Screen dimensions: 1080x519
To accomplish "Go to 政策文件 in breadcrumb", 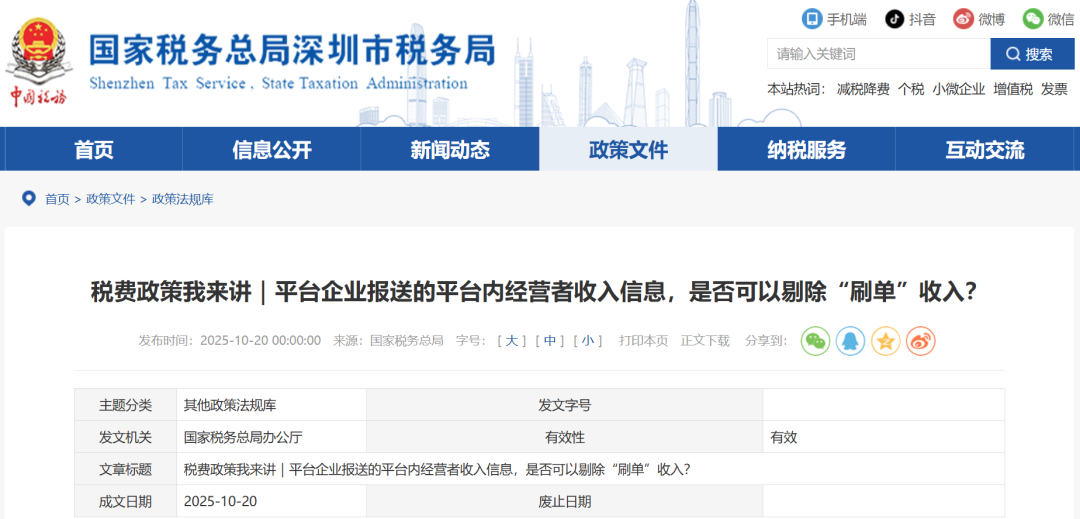I will pyautogui.click(x=111, y=200).
